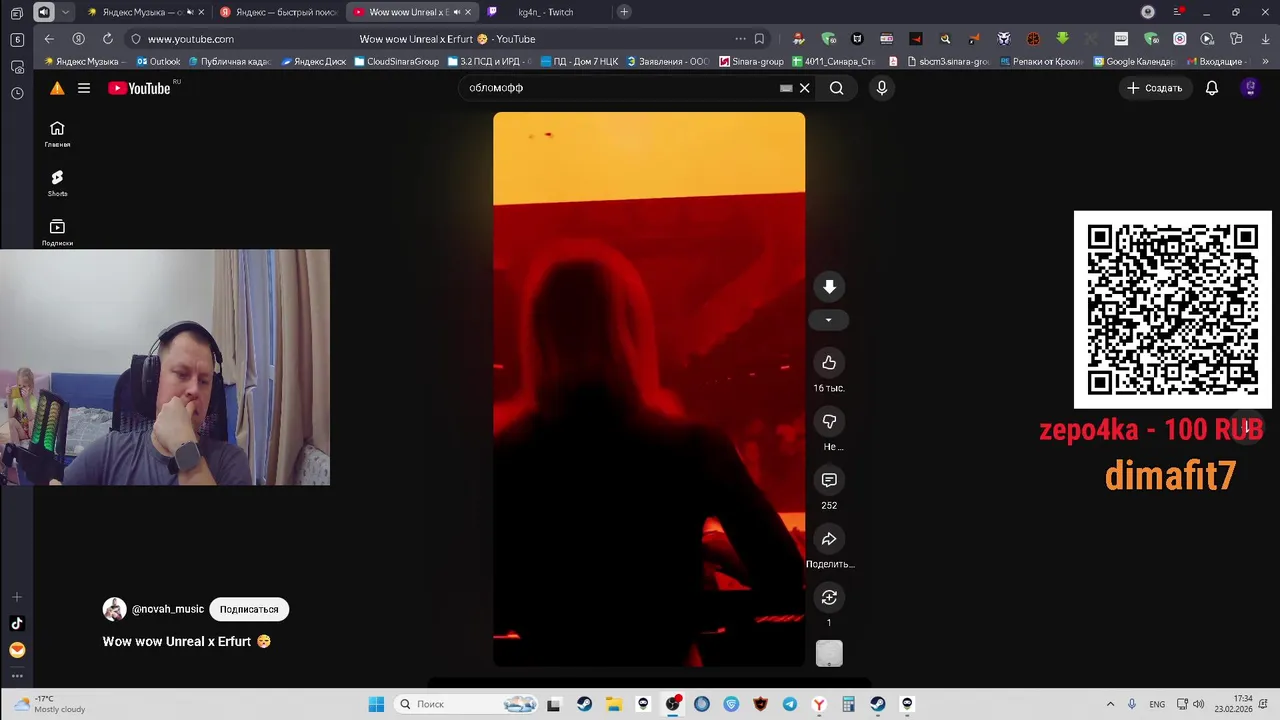This screenshot has height=720, width=1280.
Task: Bookmark this page with the bookmark icon
Action: [x=759, y=39]
